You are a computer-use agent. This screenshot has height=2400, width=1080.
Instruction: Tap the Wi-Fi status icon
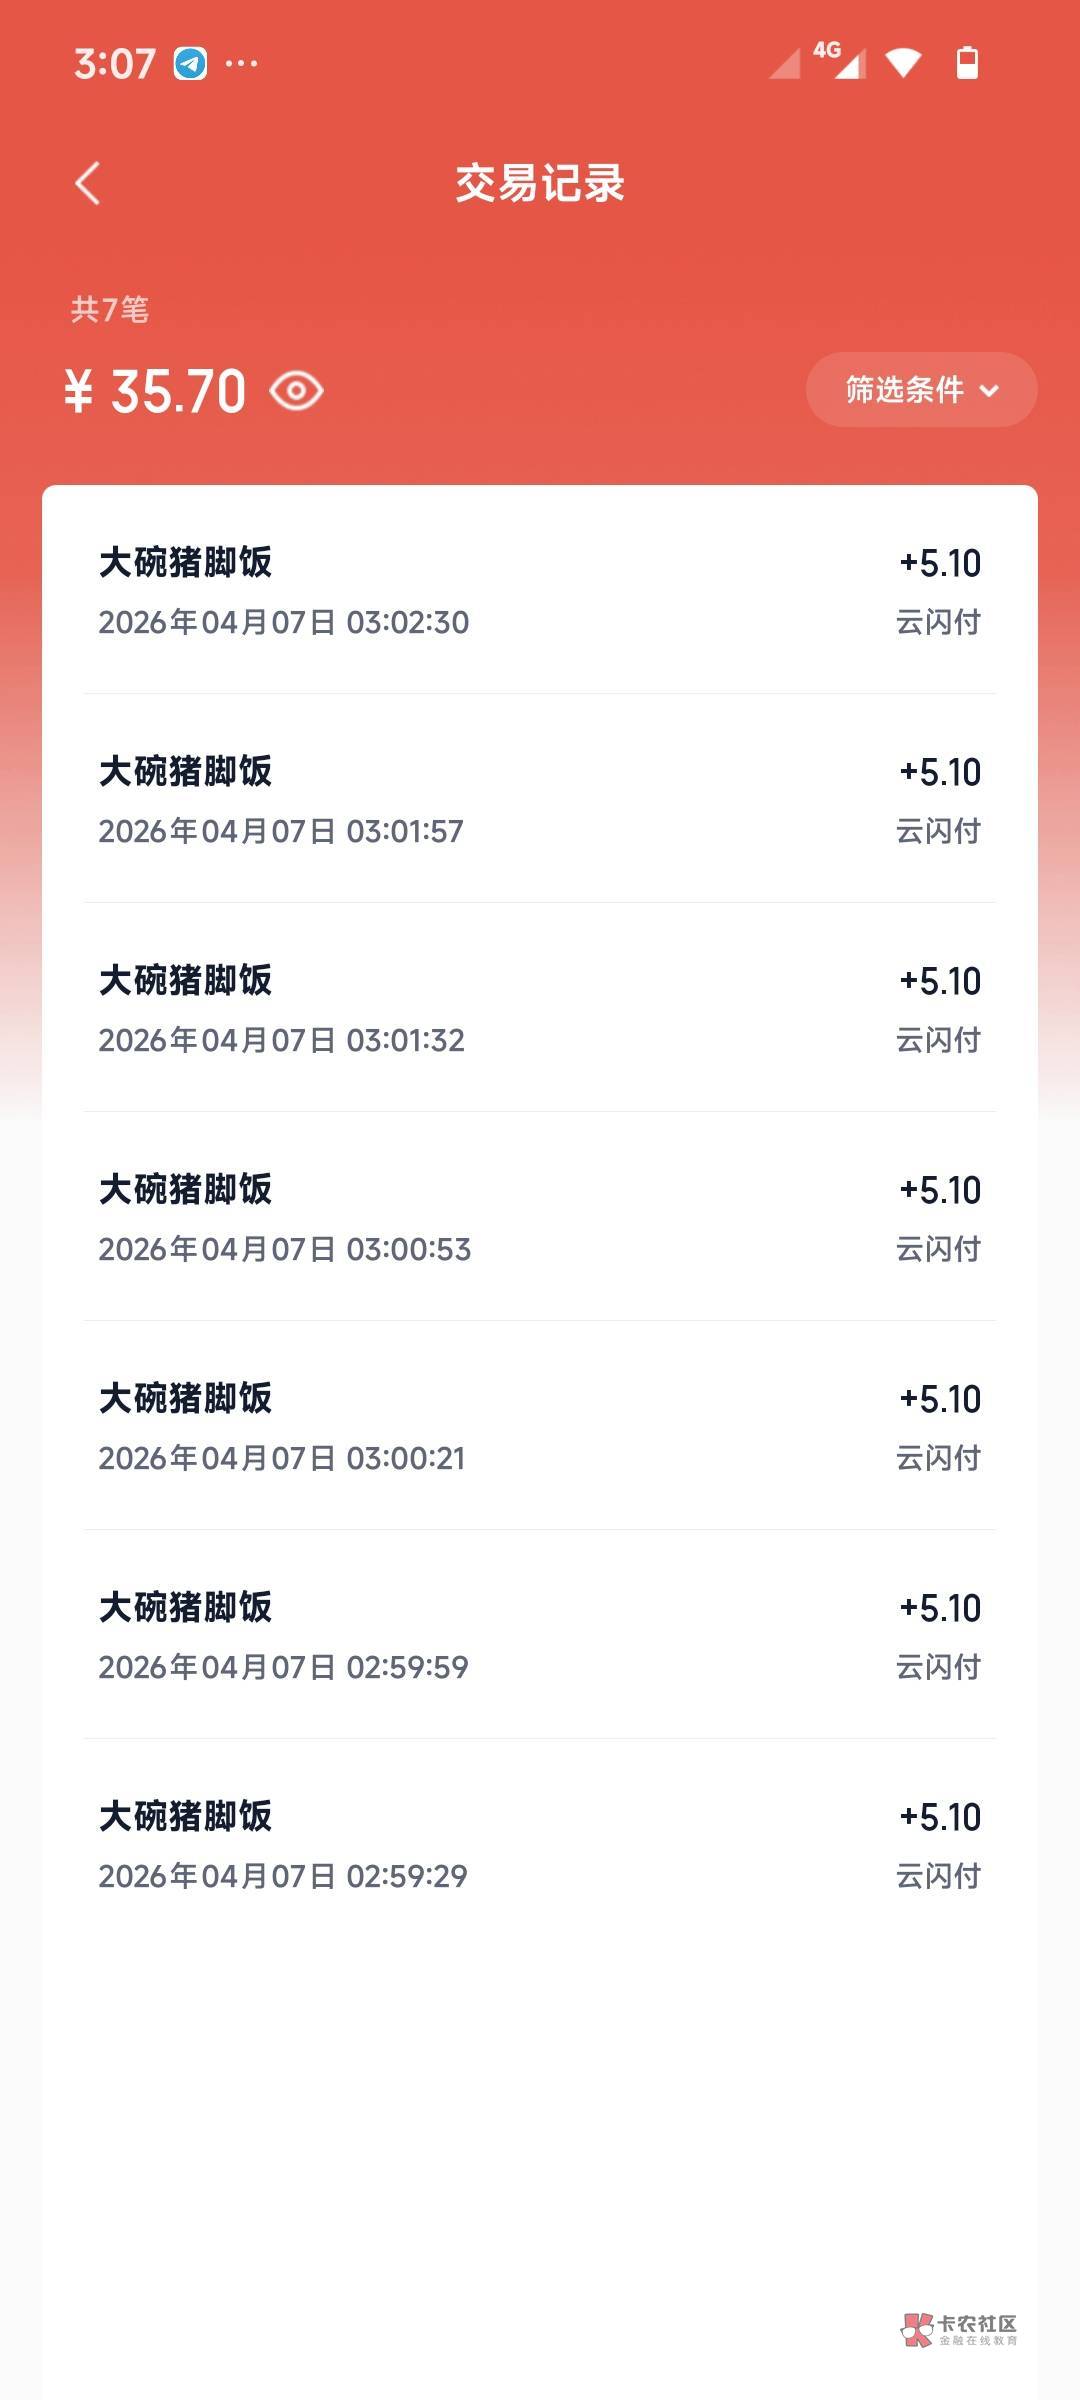point(902,64)
